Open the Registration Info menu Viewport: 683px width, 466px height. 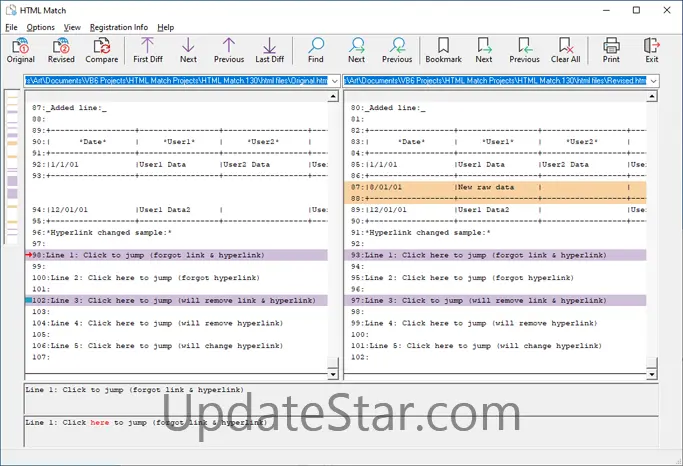pos(119,27)
